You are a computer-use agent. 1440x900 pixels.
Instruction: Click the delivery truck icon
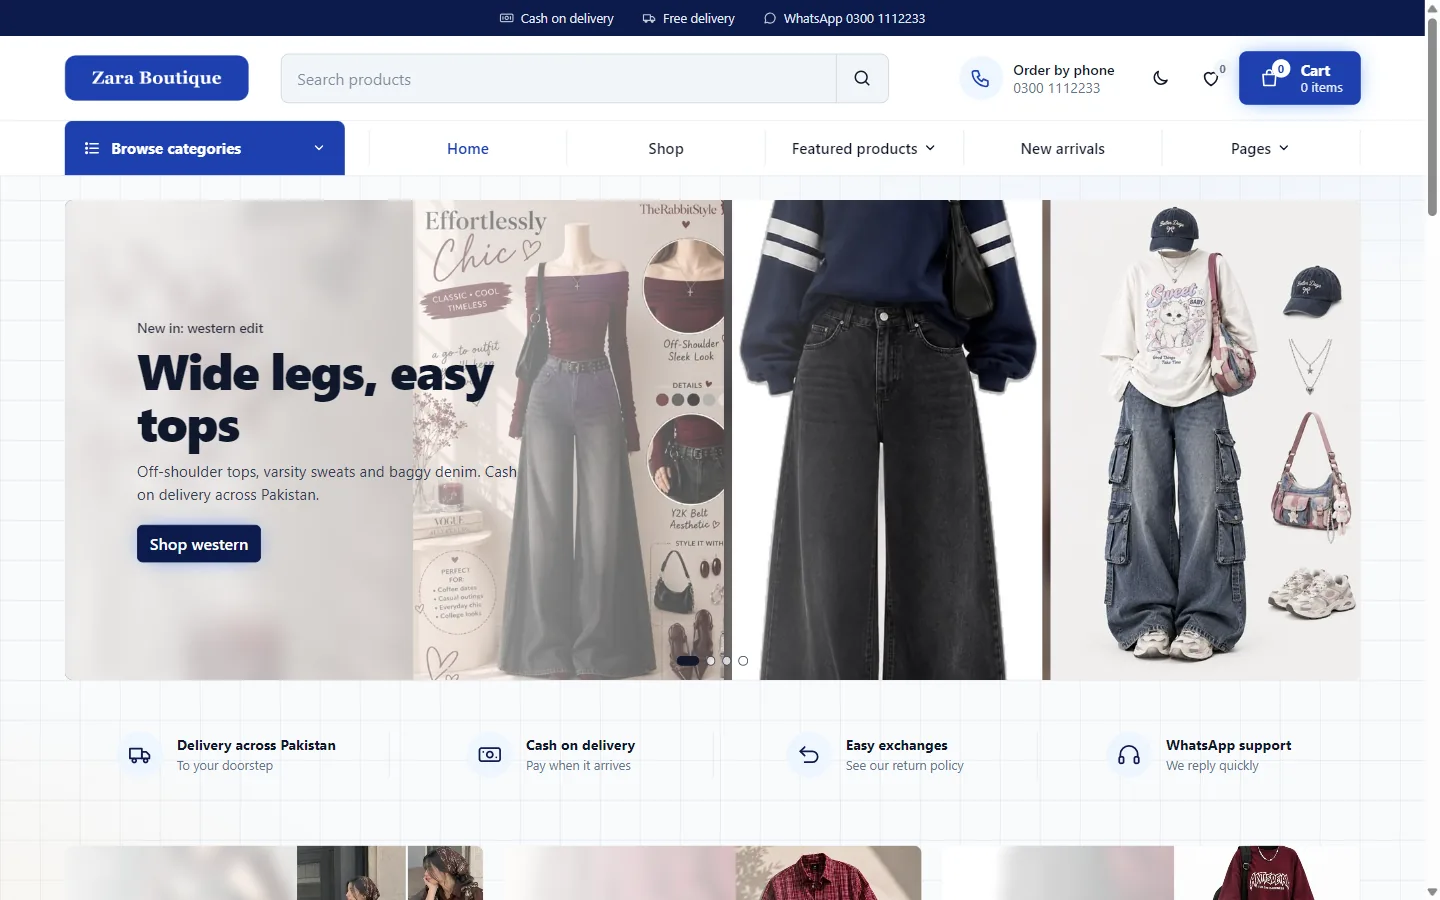[140, 755]
